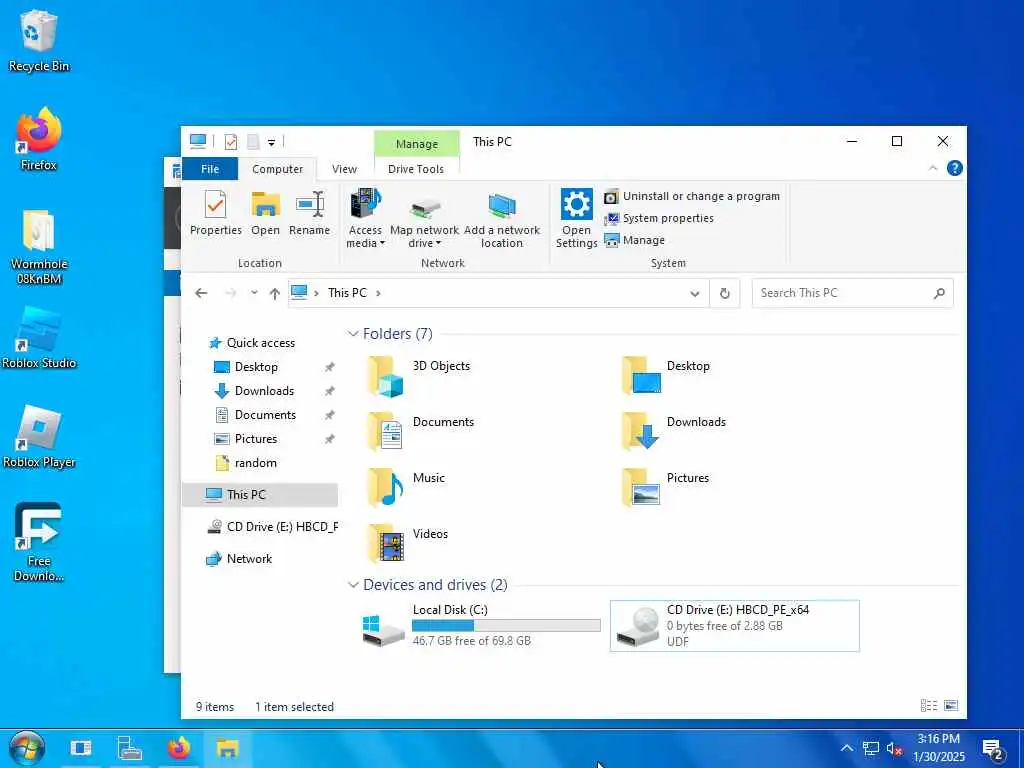Viewport: 1024px width, 768px height.
Task: Click the Properties ribbon icon
Action: pyautogui.click(x=216, y=213)
